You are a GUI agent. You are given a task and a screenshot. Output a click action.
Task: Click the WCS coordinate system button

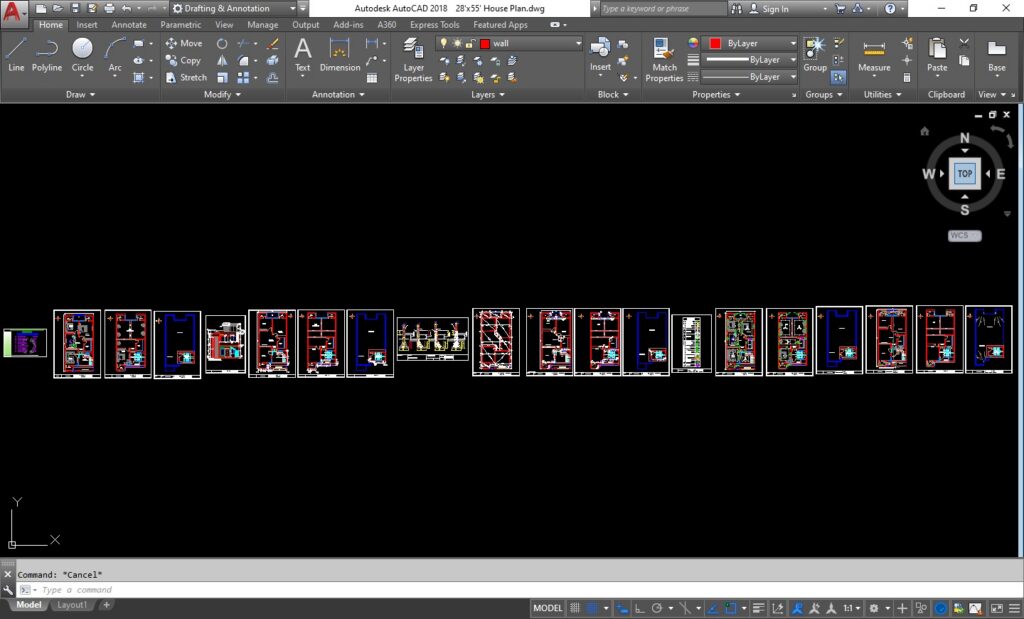point(965,236)
